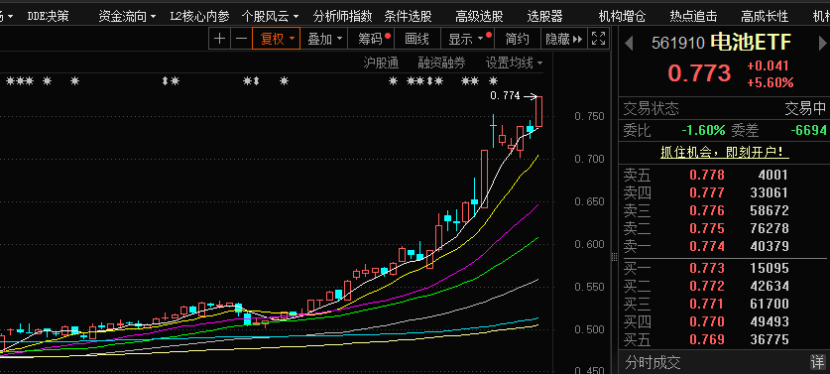This screenshot has width=830, height=374.
Task: Click 机构增仓 menu item
Action: tap(622, 16)
